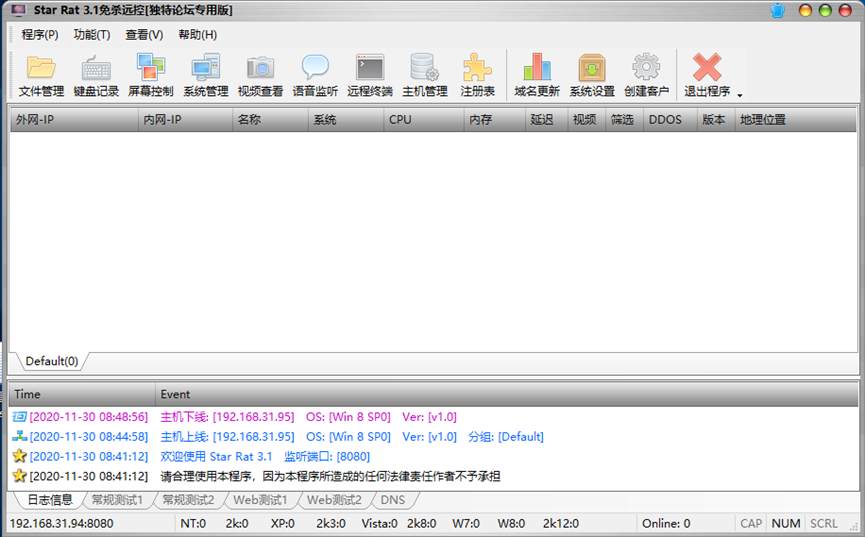Open 远程终端 remote terminal
This screenshot has height=537, width=865.
point(370,76)
